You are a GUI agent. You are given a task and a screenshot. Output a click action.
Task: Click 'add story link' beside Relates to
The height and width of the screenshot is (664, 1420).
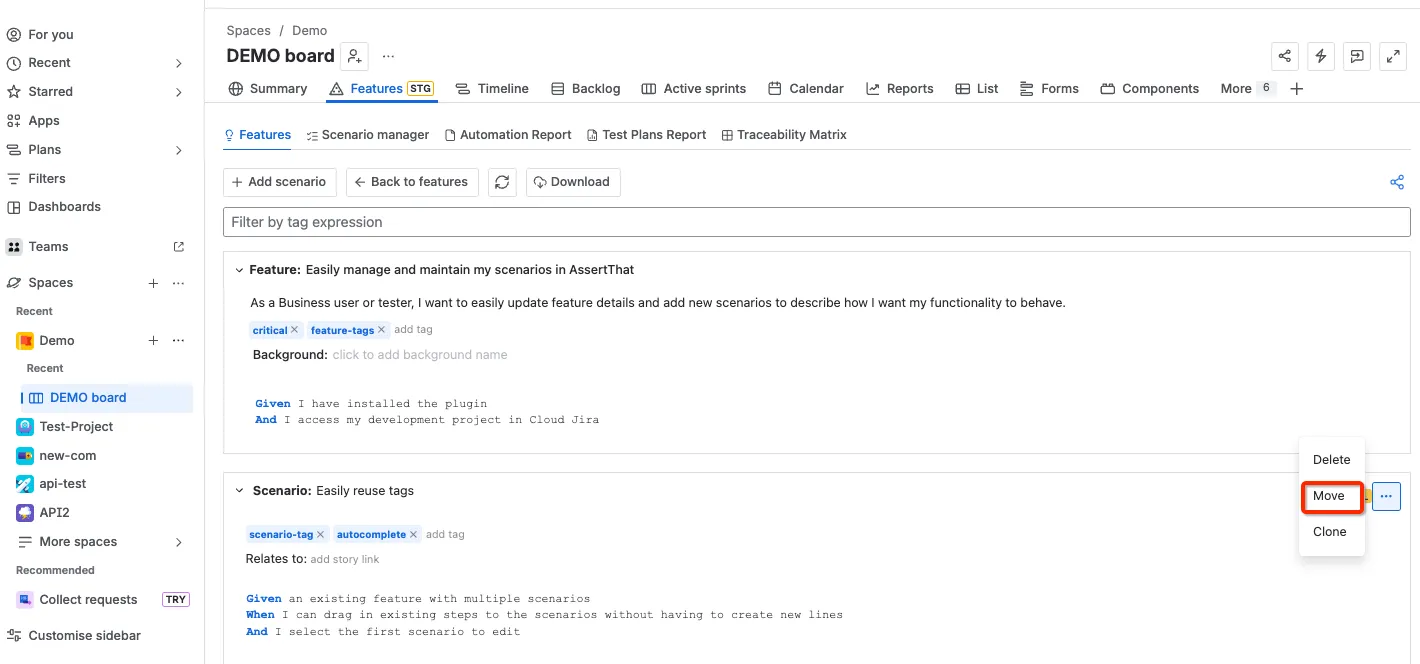345,560
